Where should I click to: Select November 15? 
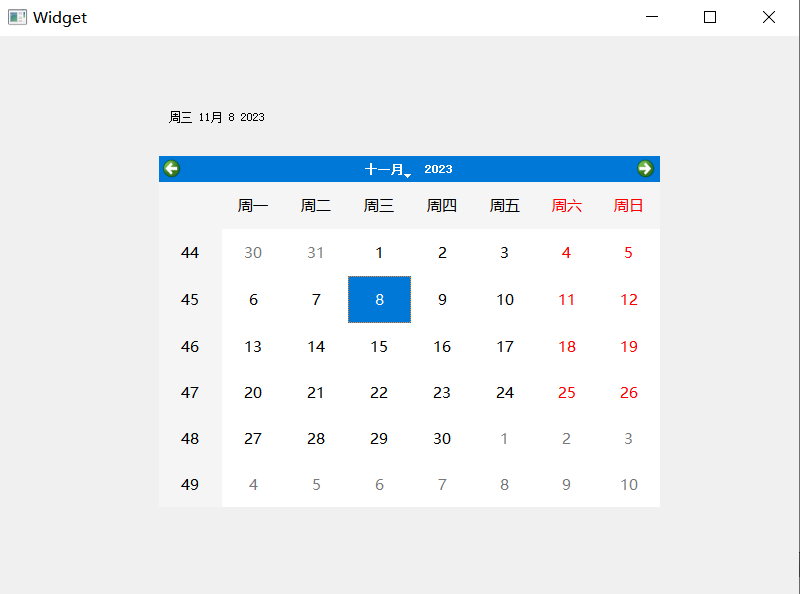pyautogui.click(x=379, y=346)
